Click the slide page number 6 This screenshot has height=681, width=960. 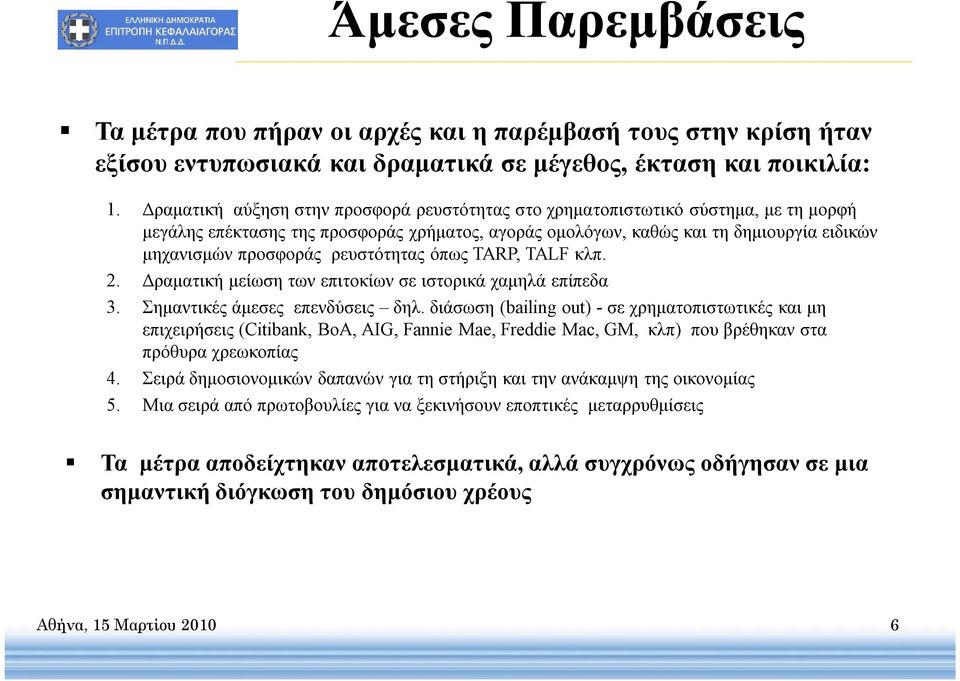coord(894,625)
